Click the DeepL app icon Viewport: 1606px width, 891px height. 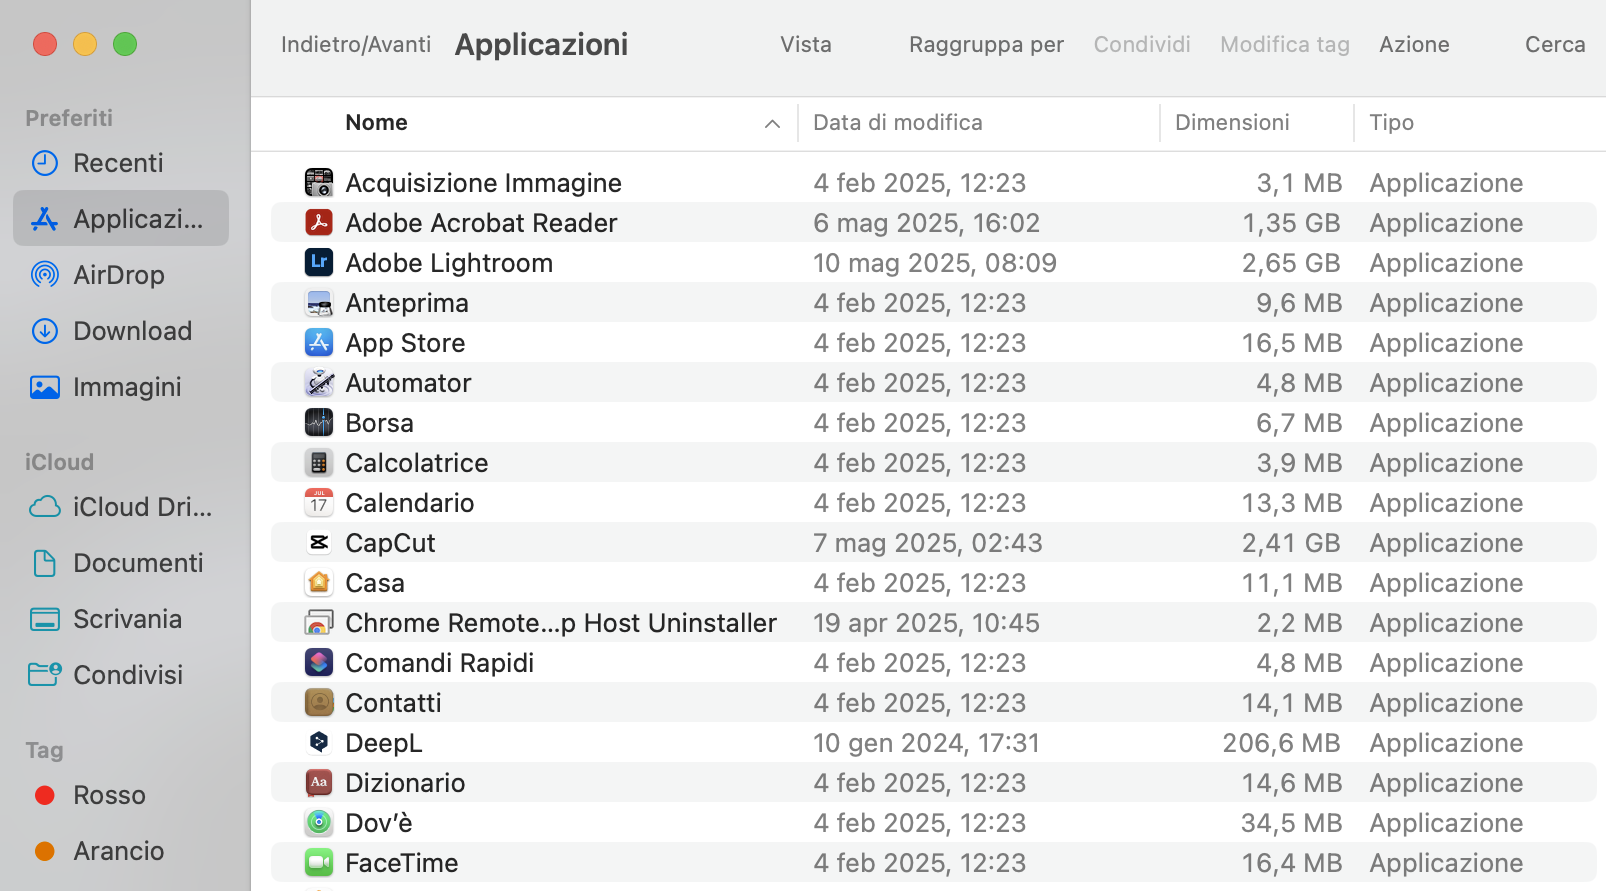click(x=318, y=742)
